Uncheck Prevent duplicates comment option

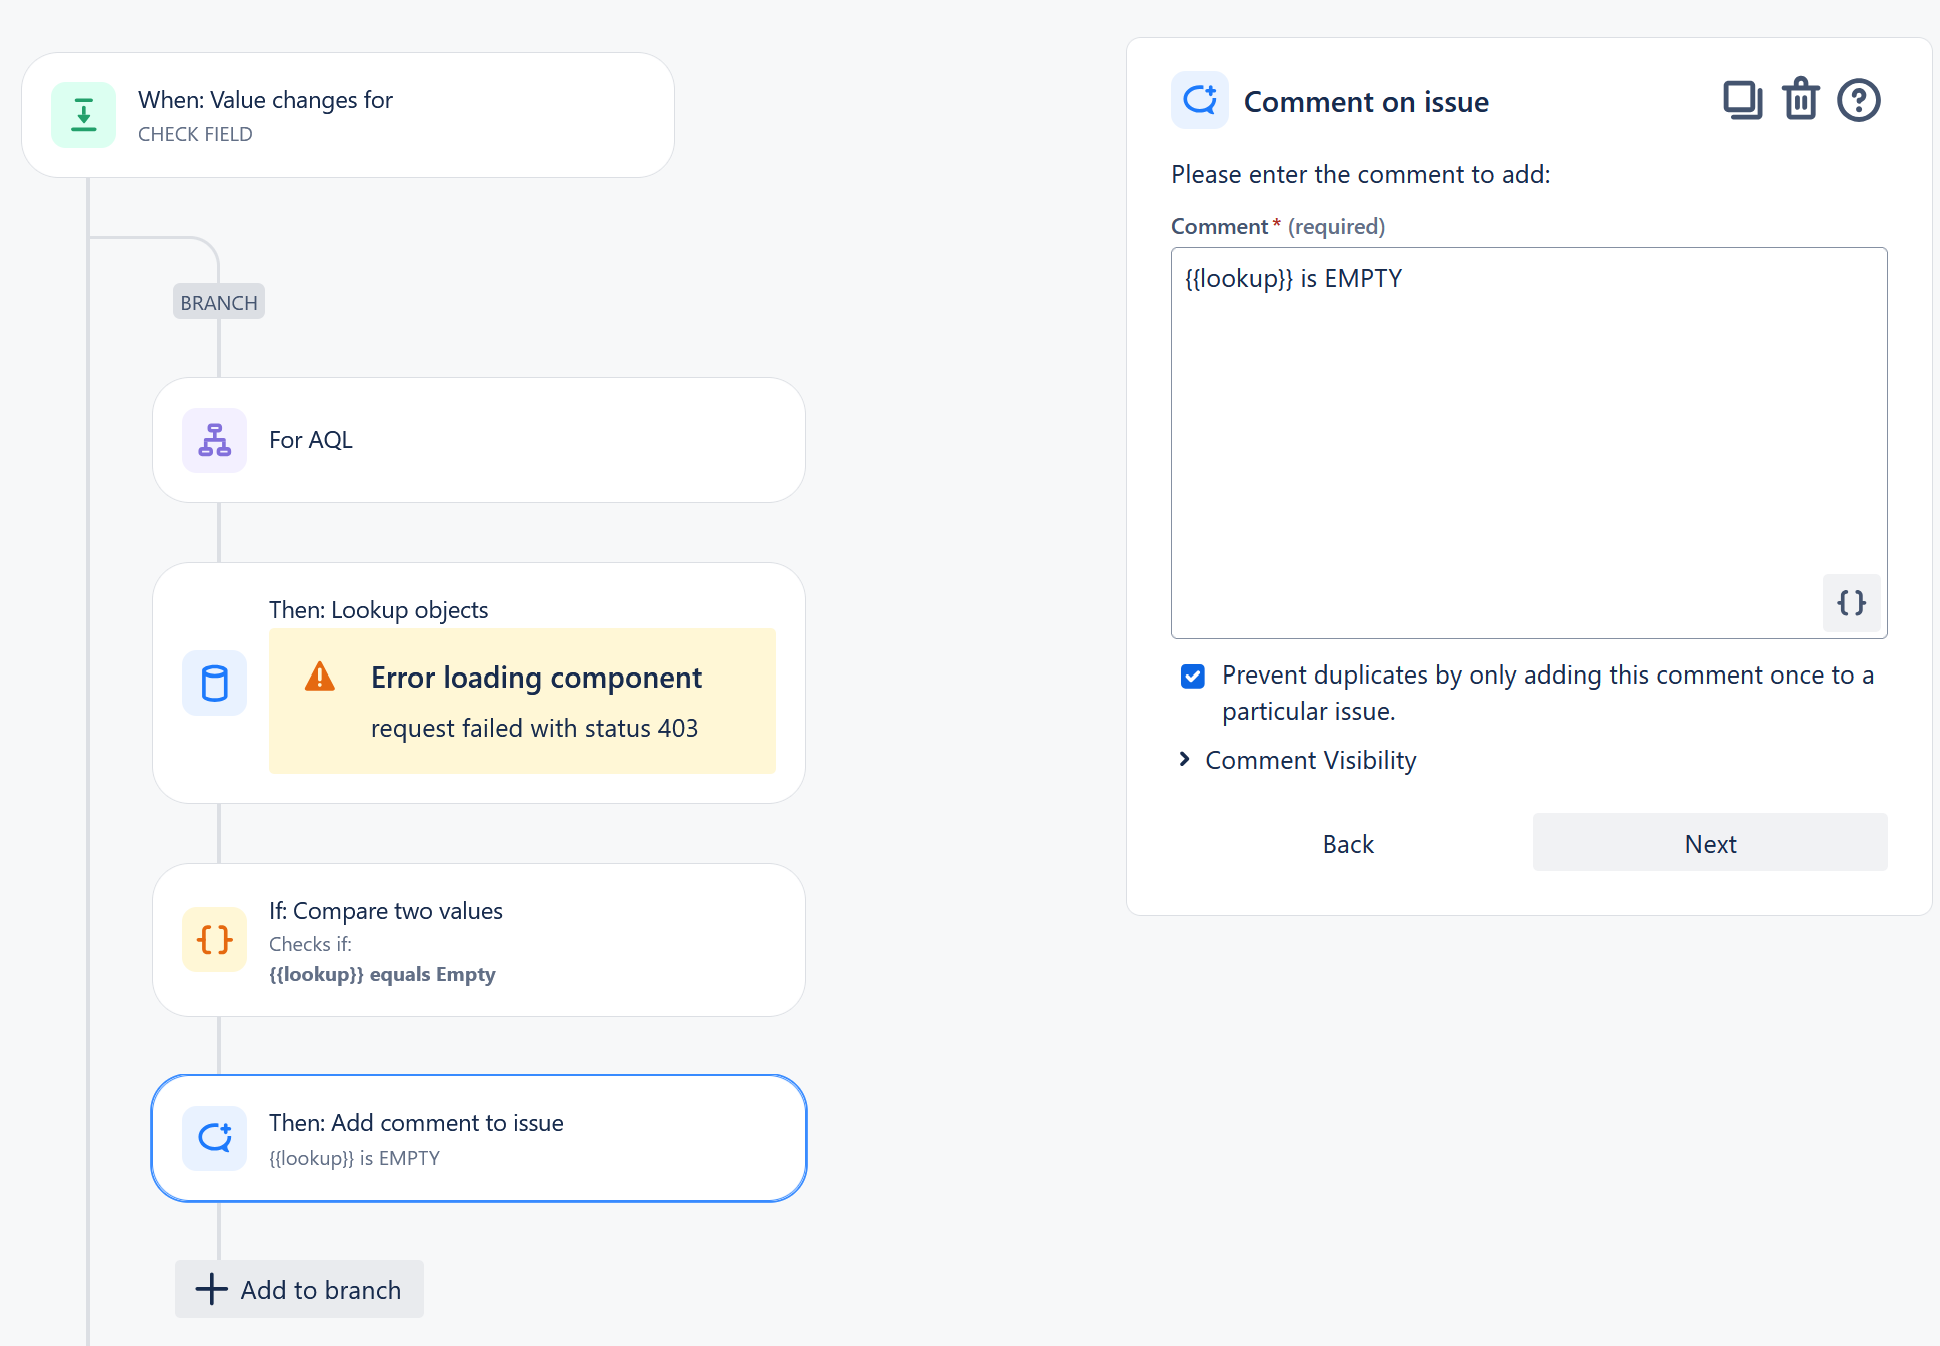[x=1192, y=677]
